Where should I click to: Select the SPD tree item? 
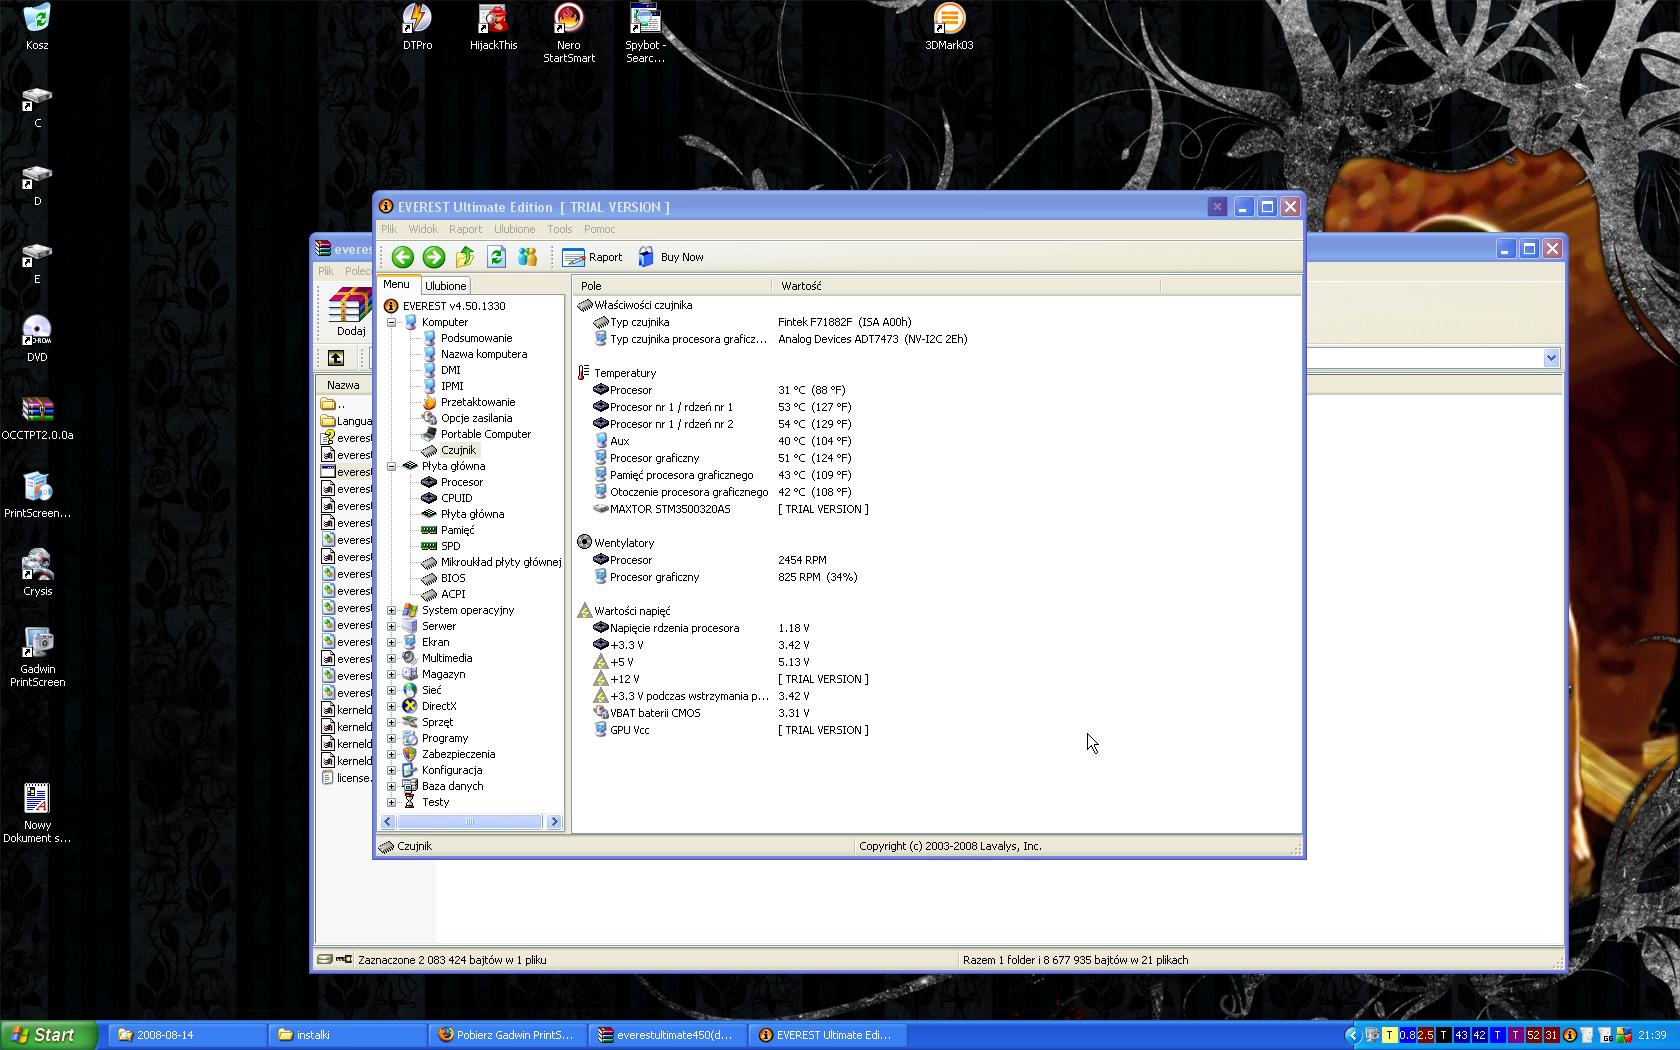(x=450, y=546)
